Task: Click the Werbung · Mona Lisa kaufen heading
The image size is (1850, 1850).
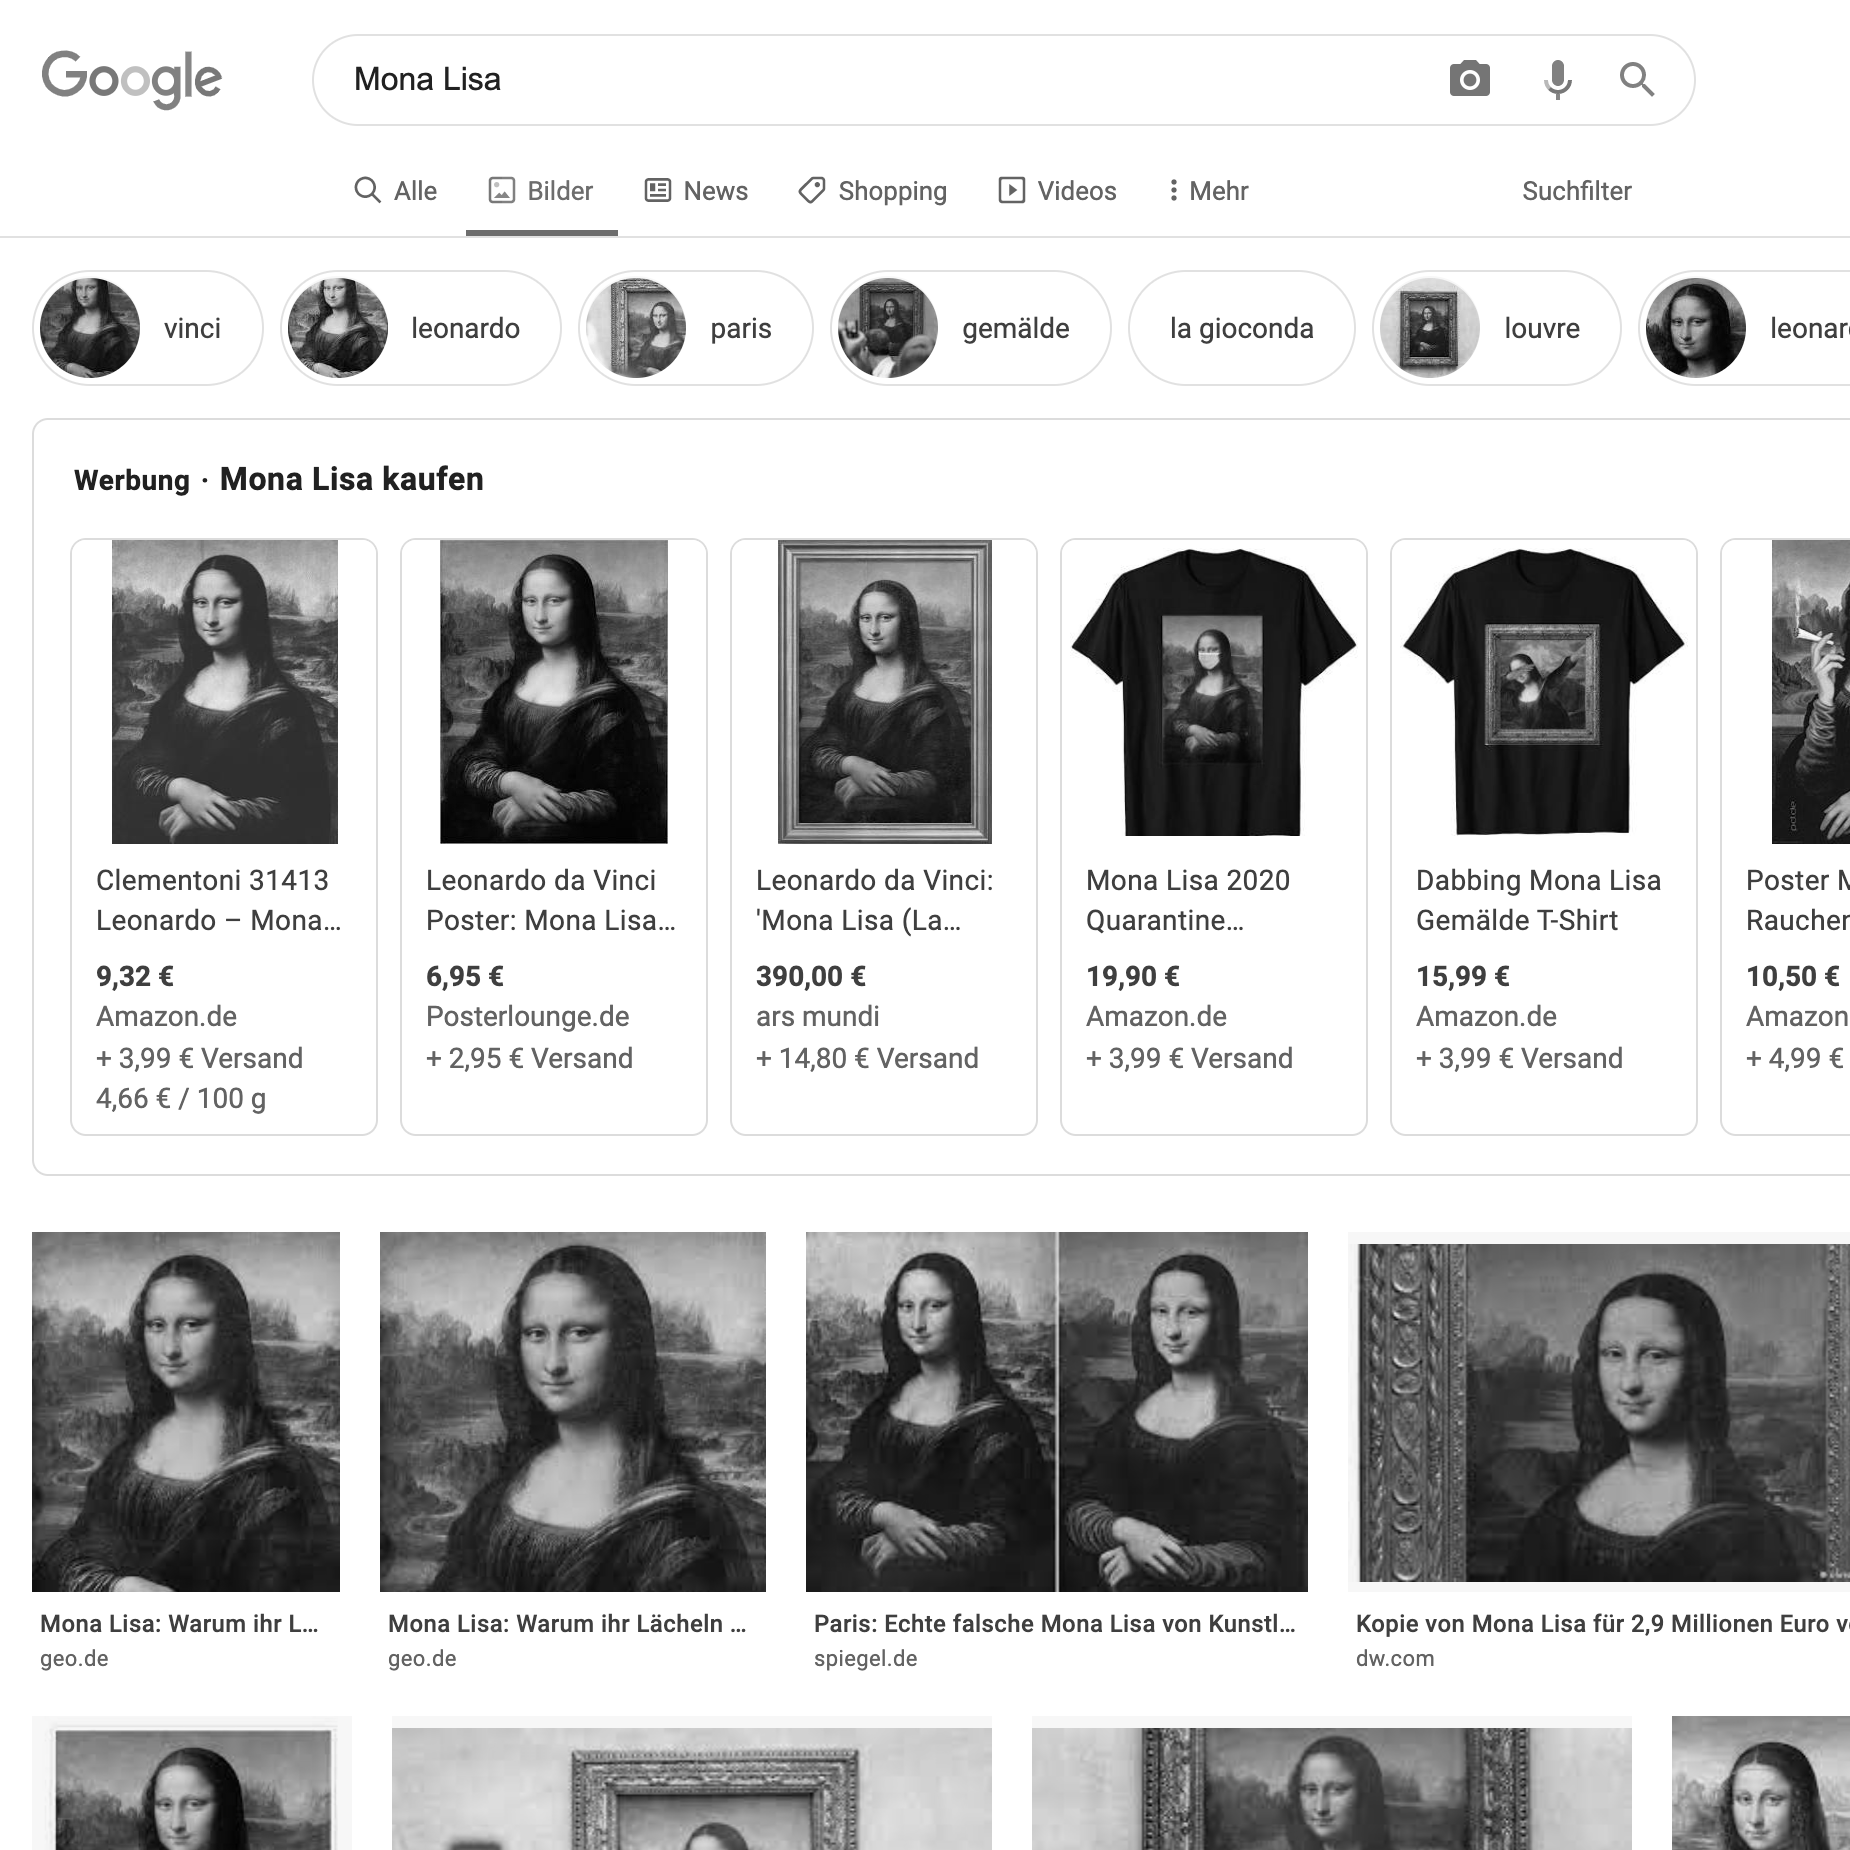Action: (x=279, y=479)
